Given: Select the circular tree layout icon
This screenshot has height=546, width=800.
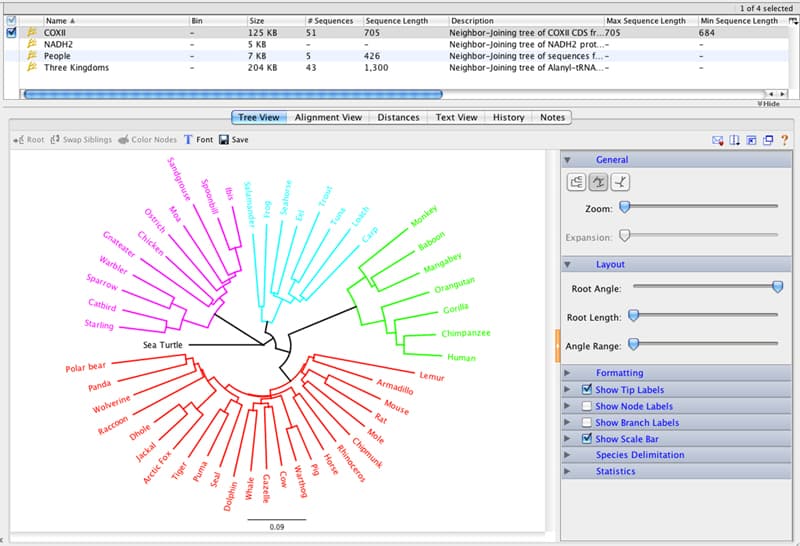Looking at the screenshot, I should (598, 182).
